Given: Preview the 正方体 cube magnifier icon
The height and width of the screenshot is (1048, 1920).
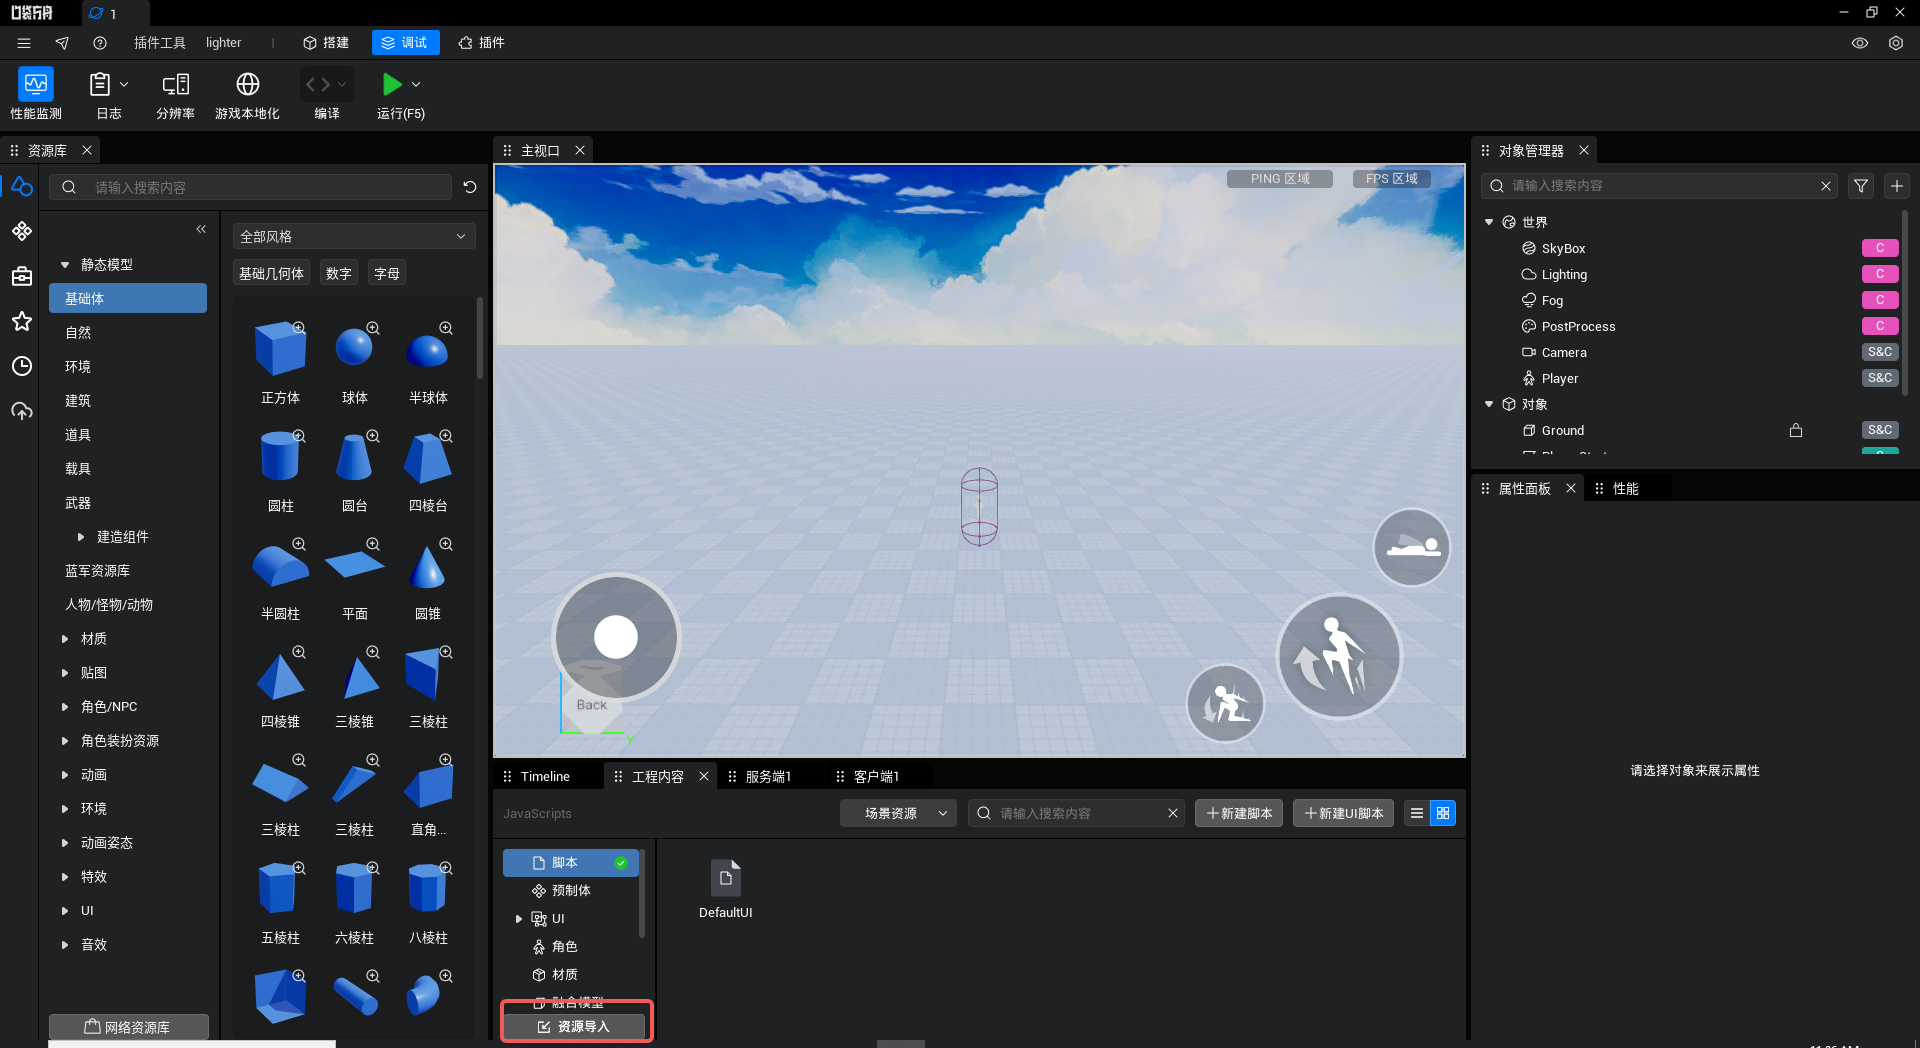Looking at the screenshot, I should [299, 328].
